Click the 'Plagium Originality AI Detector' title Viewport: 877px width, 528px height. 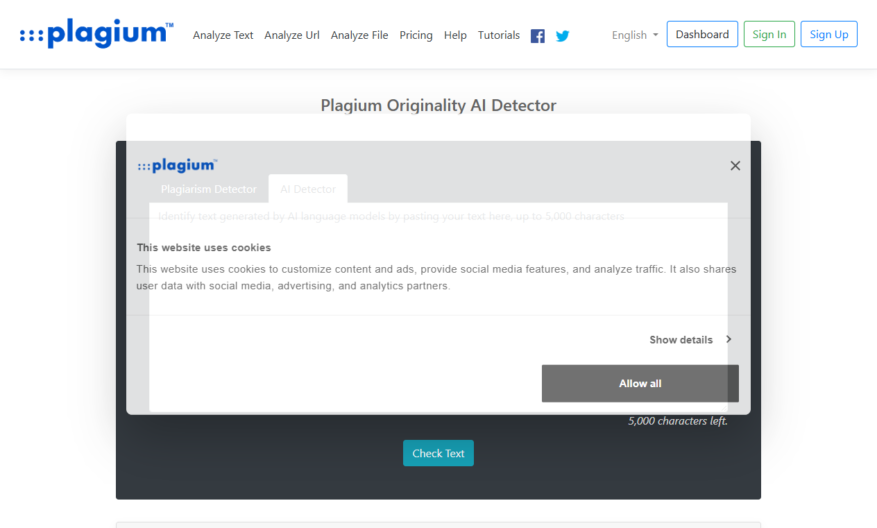pyautogui.click(x=438, y=105)
